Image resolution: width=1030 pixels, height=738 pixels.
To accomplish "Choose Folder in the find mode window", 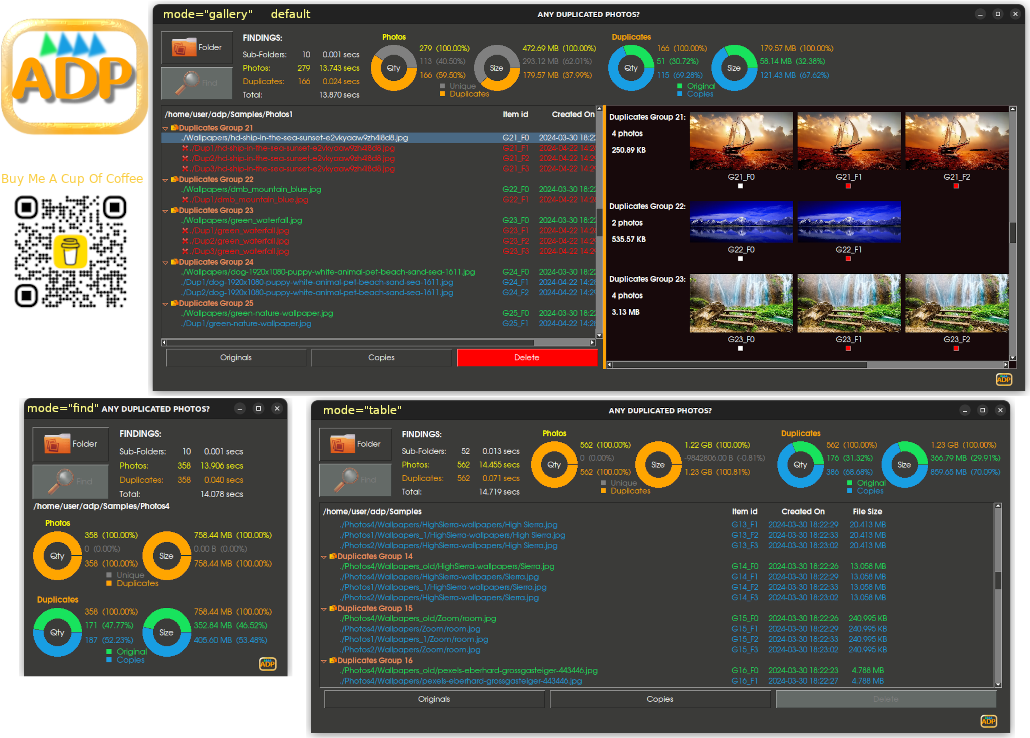I will (x=70, y=444).
